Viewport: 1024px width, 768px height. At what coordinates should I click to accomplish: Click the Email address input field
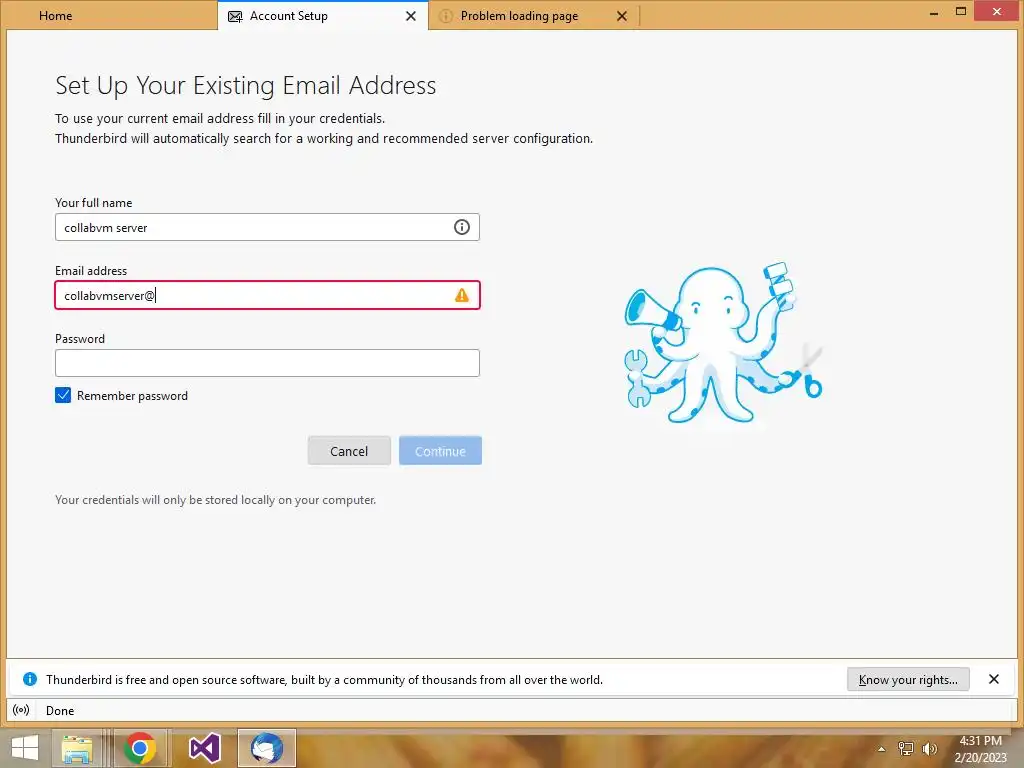point(267,295)
